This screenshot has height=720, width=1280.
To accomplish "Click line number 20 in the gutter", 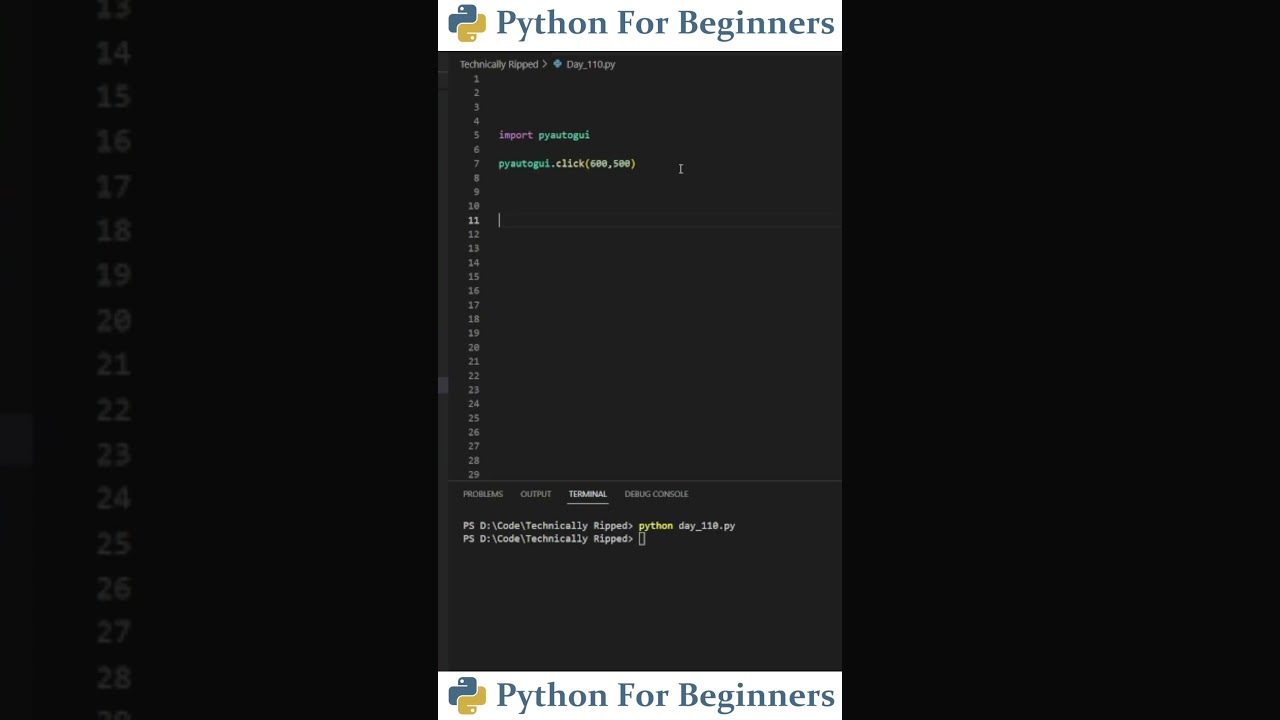I will tap(474, 347).
